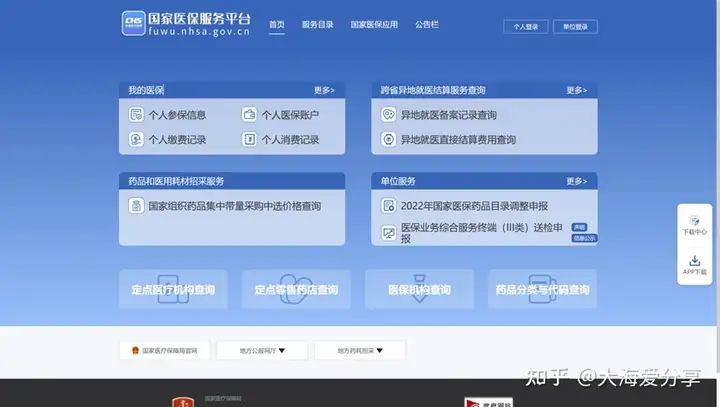720x407 pixels.
Task: Click the 个人医保账户 wallet icon
Action: click(249, 114)
